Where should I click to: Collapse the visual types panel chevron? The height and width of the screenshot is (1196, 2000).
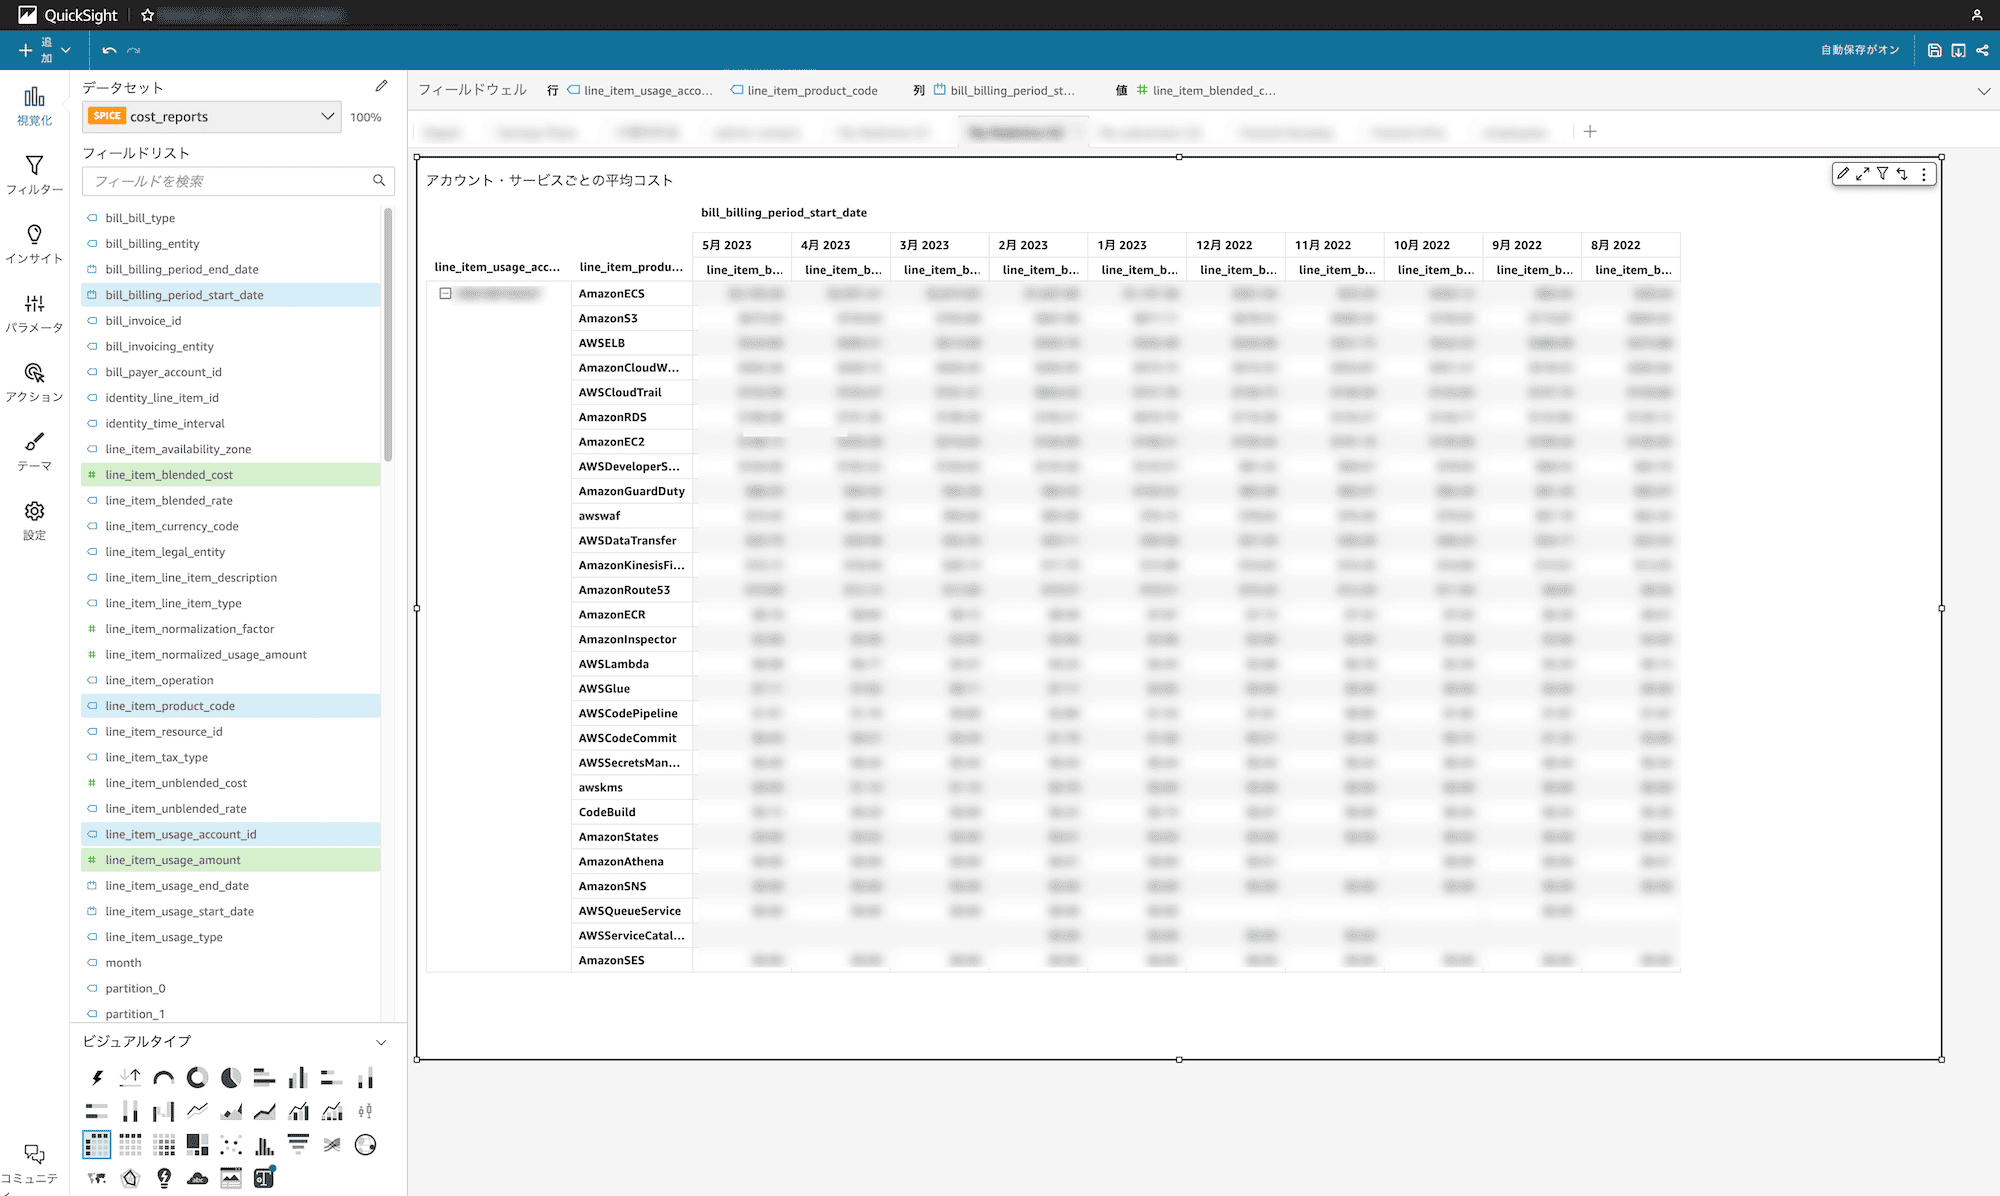[x=381, y=1042]
